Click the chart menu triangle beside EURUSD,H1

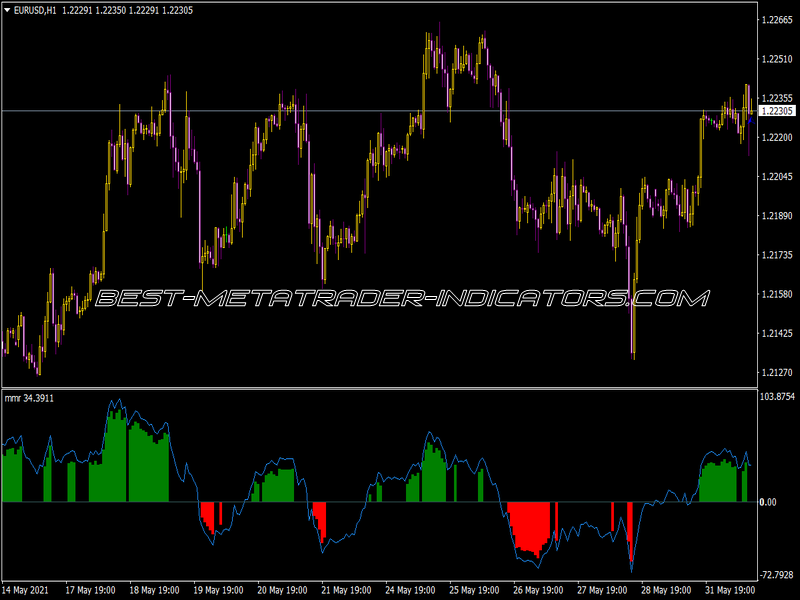click(7, 10)
